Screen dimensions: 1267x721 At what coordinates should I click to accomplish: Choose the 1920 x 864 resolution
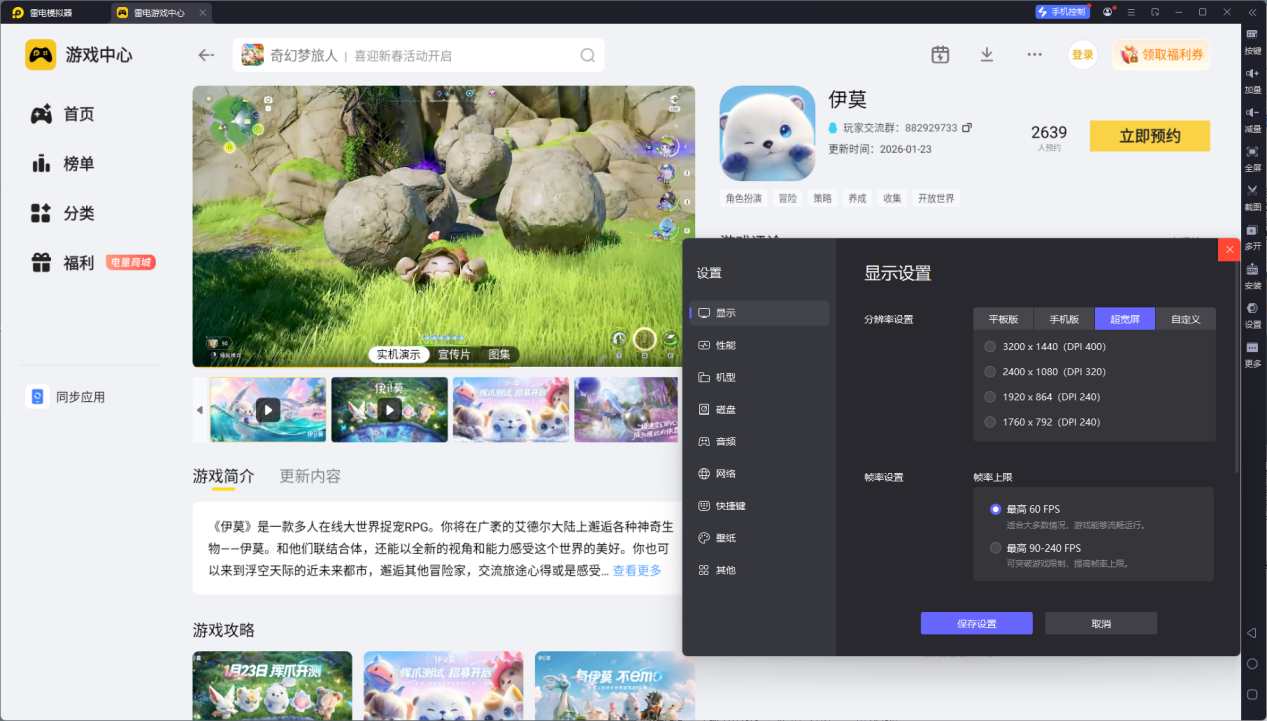coord(990,397)
